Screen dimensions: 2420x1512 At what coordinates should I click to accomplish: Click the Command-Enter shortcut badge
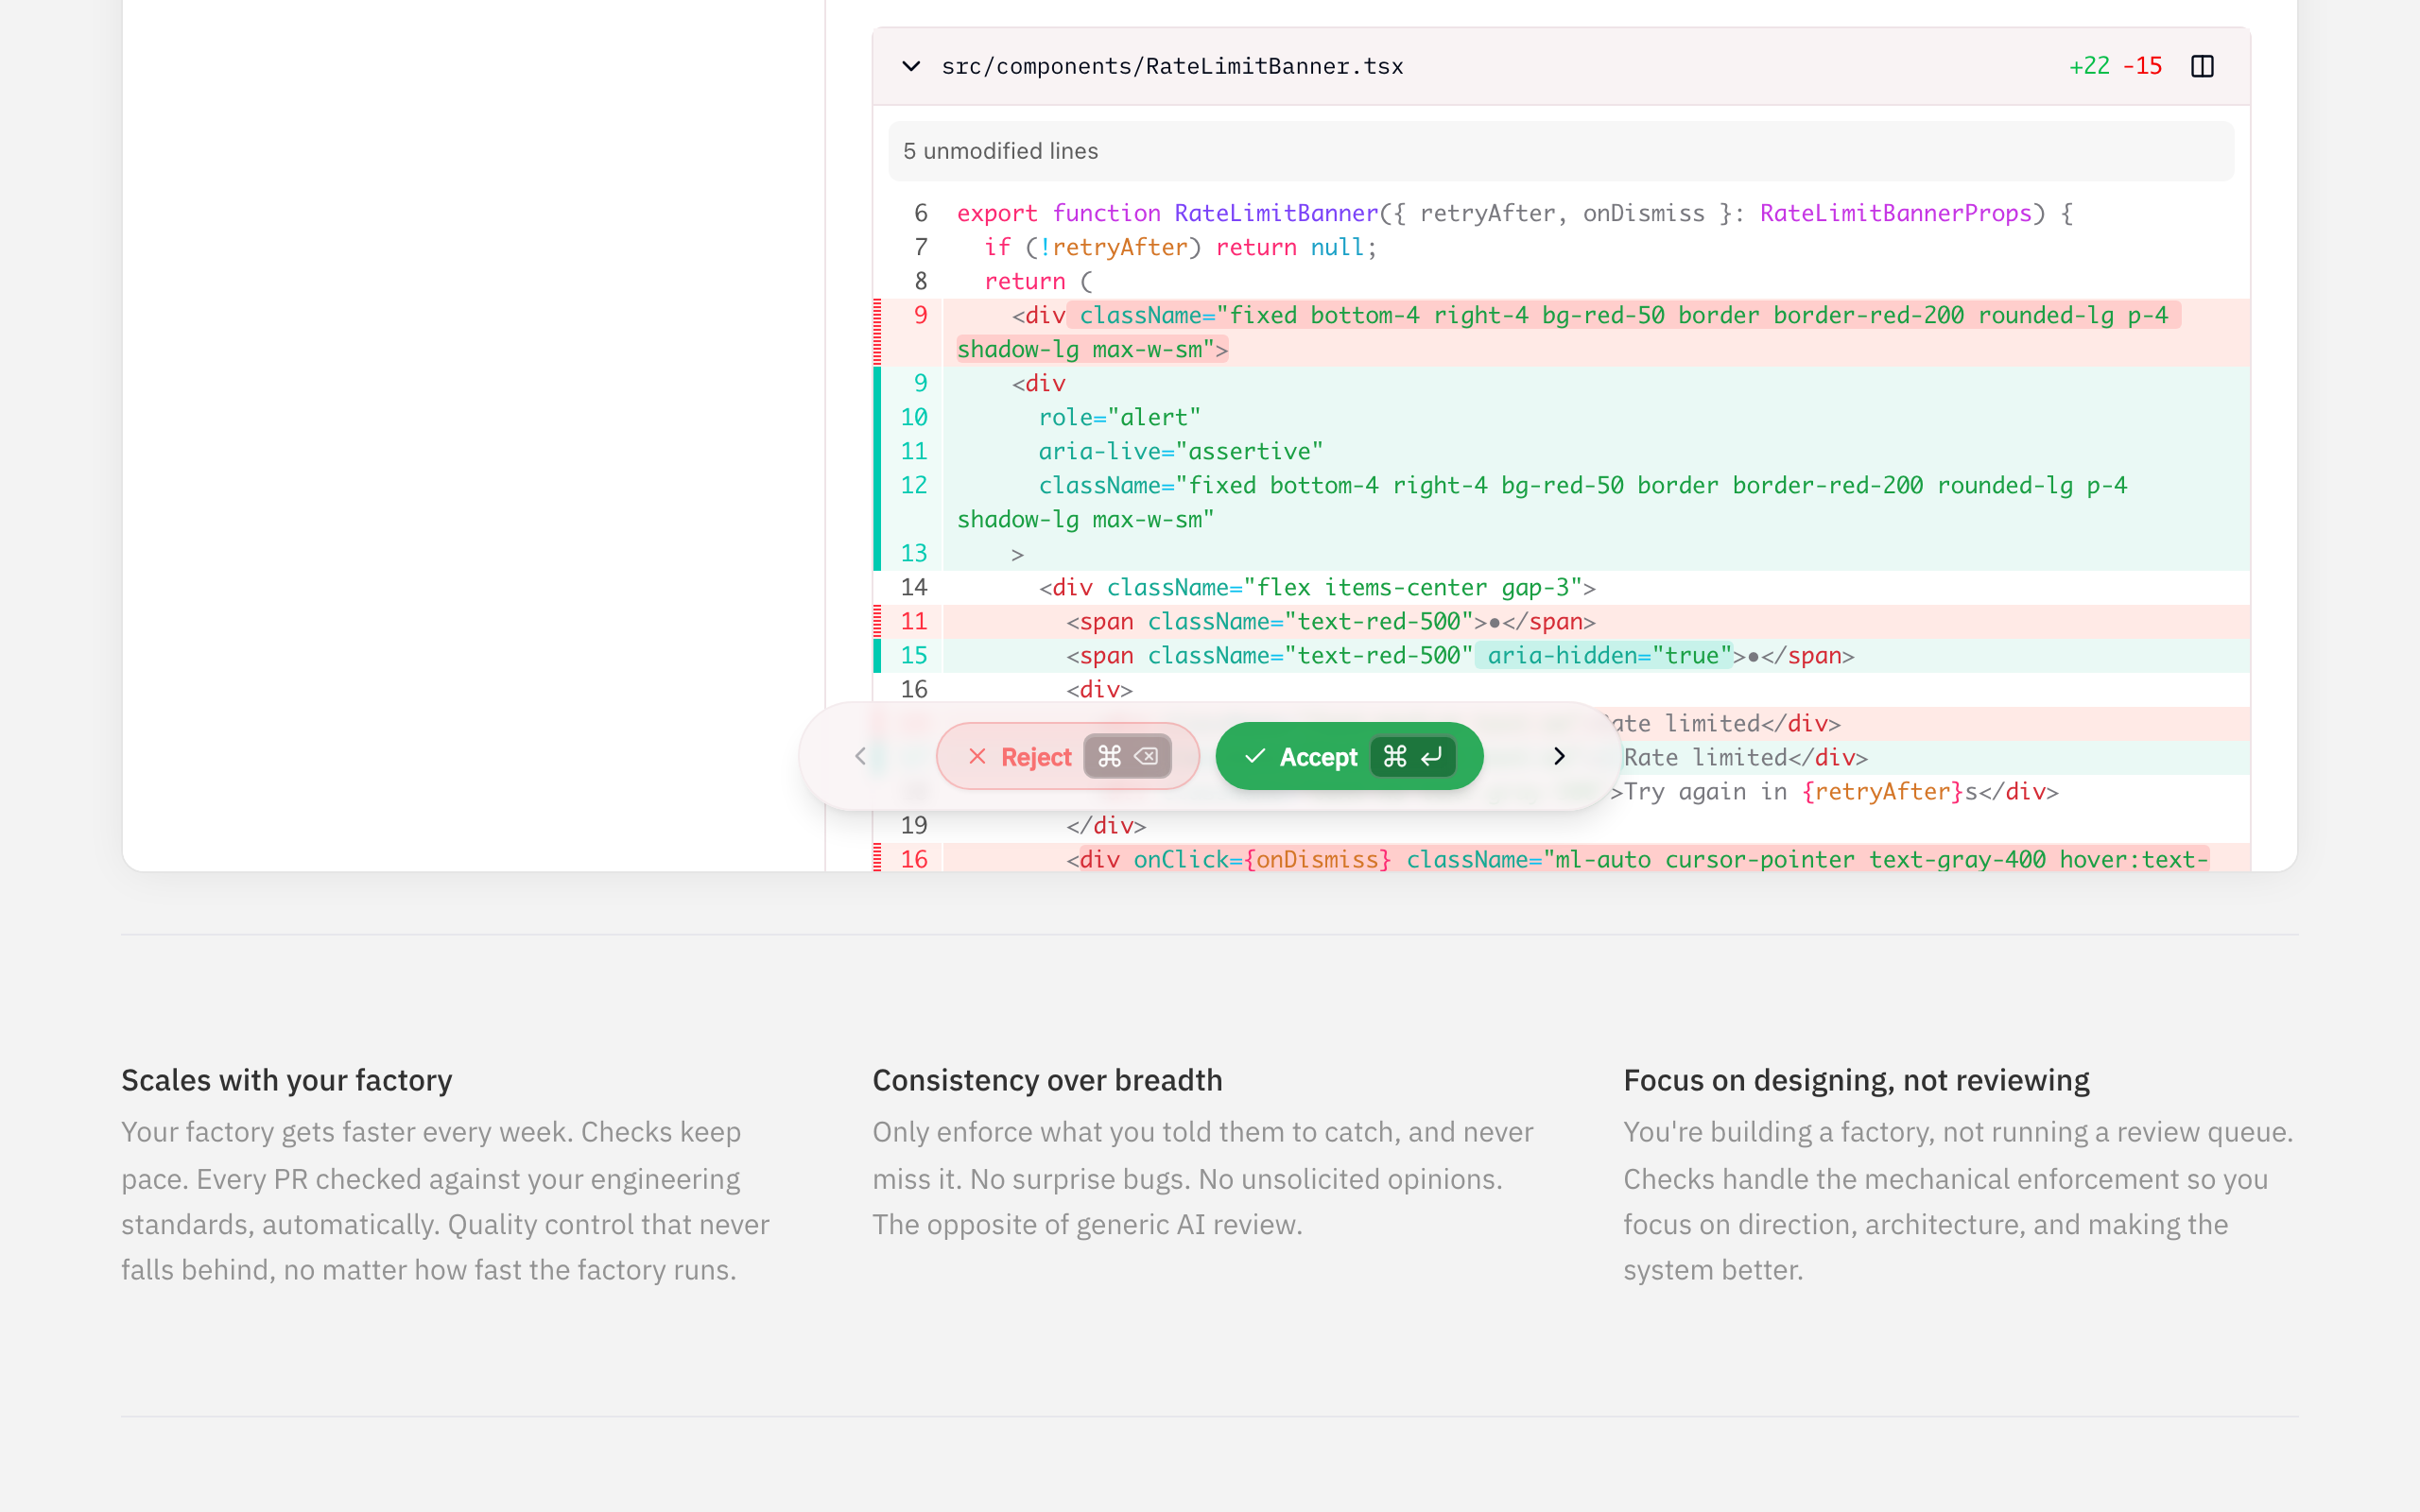(1412, 757)
